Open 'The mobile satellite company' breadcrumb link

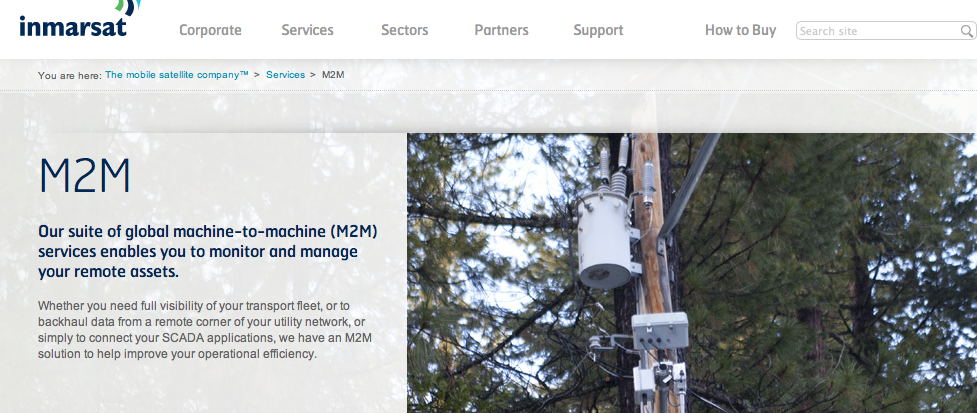(176, 75)
